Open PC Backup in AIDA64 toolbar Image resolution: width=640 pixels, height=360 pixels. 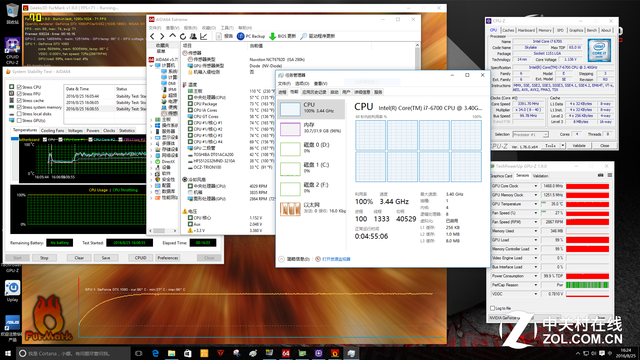251,36
